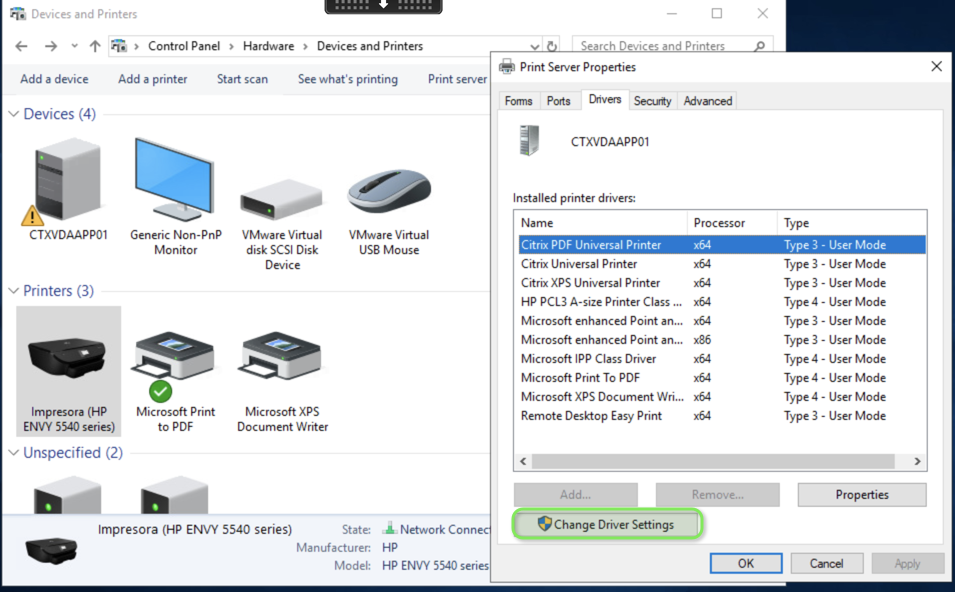
Task: Collapse the Printers (3) section
Action: [15, 290]
